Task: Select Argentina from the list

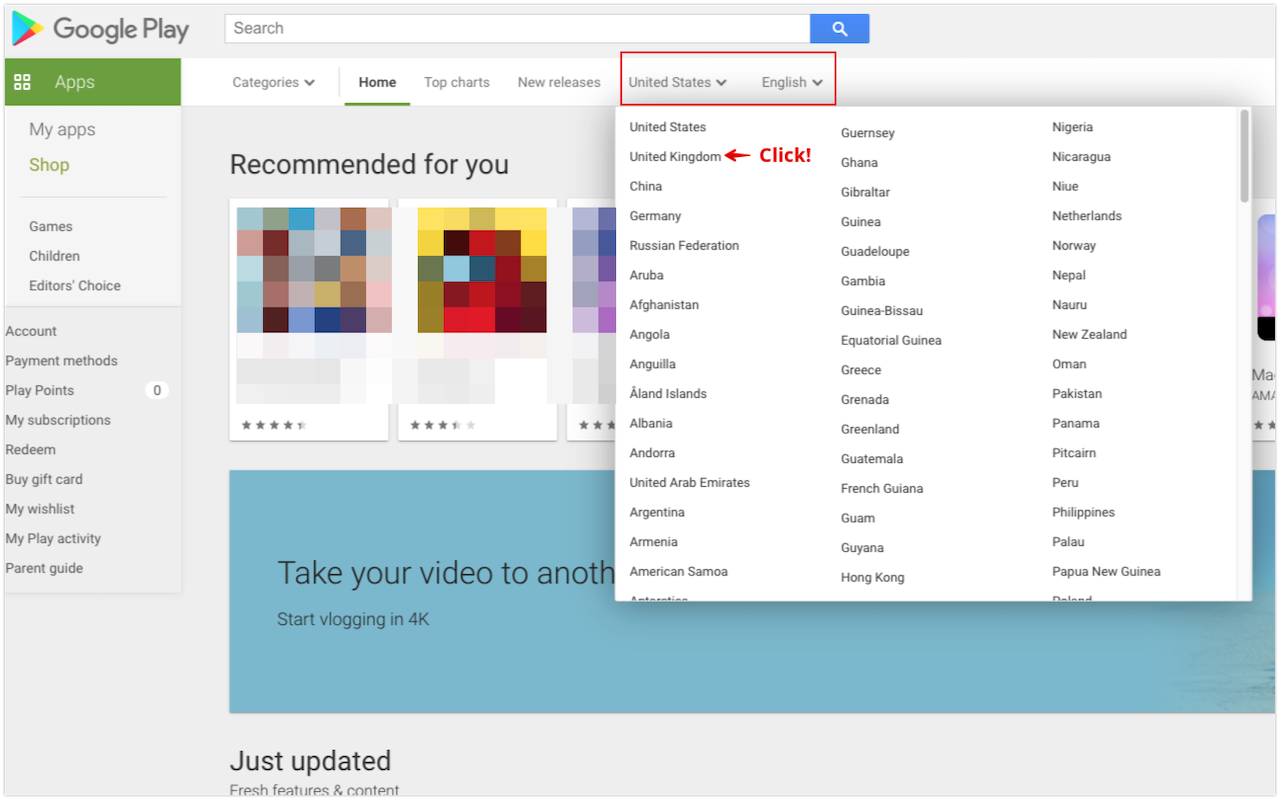Action: [x=657, y=512]
